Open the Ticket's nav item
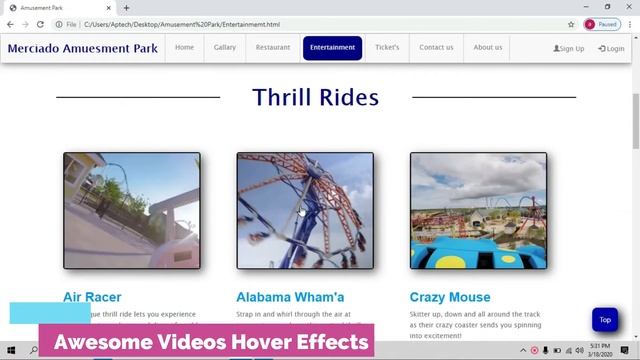 387,47
